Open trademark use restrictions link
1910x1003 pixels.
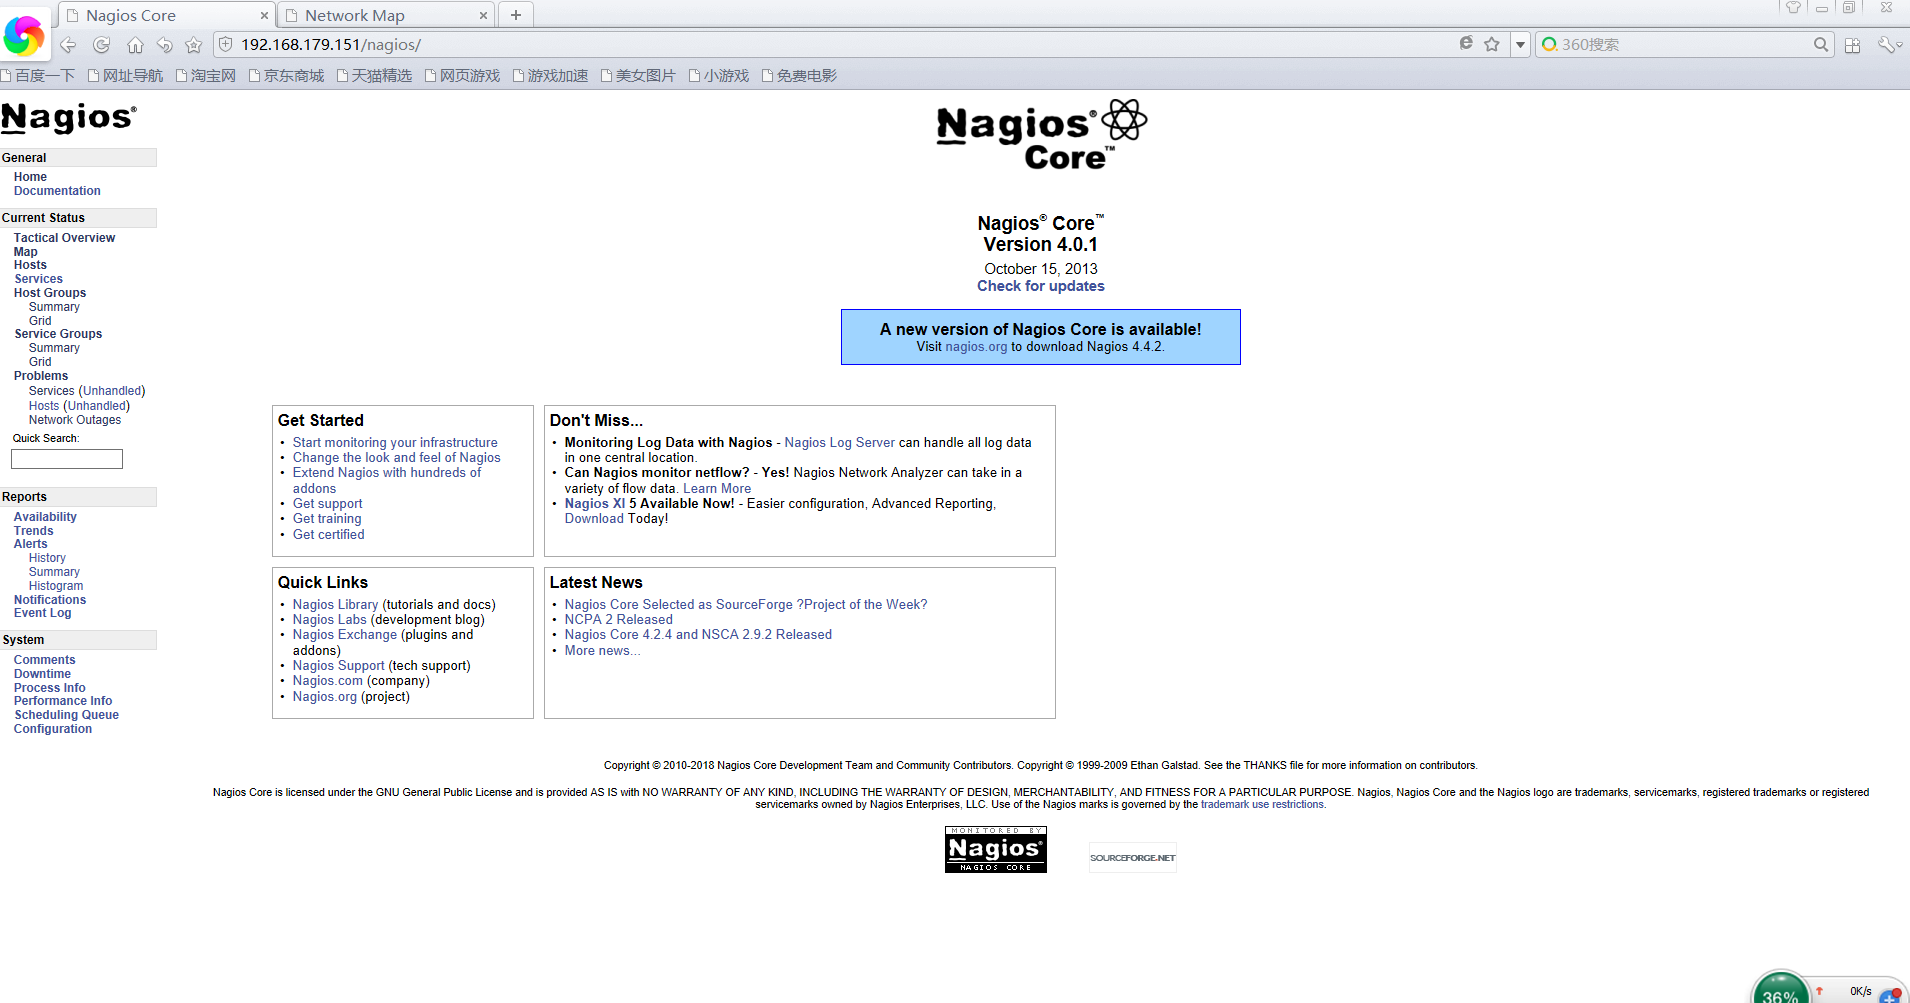coord(1262,805)
